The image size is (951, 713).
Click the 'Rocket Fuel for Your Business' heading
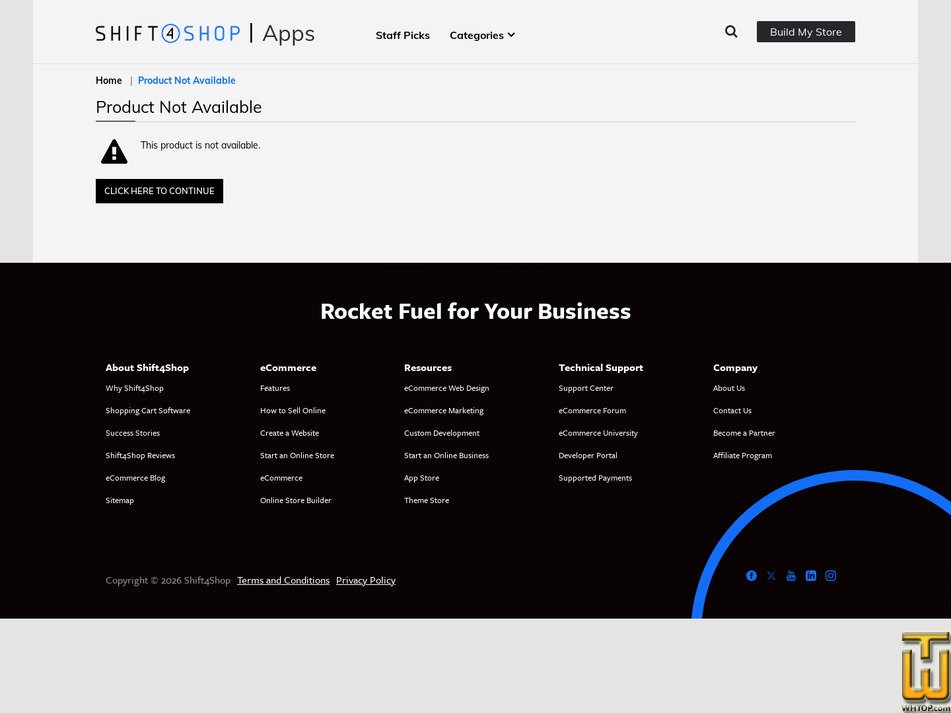tap(476, 311)
